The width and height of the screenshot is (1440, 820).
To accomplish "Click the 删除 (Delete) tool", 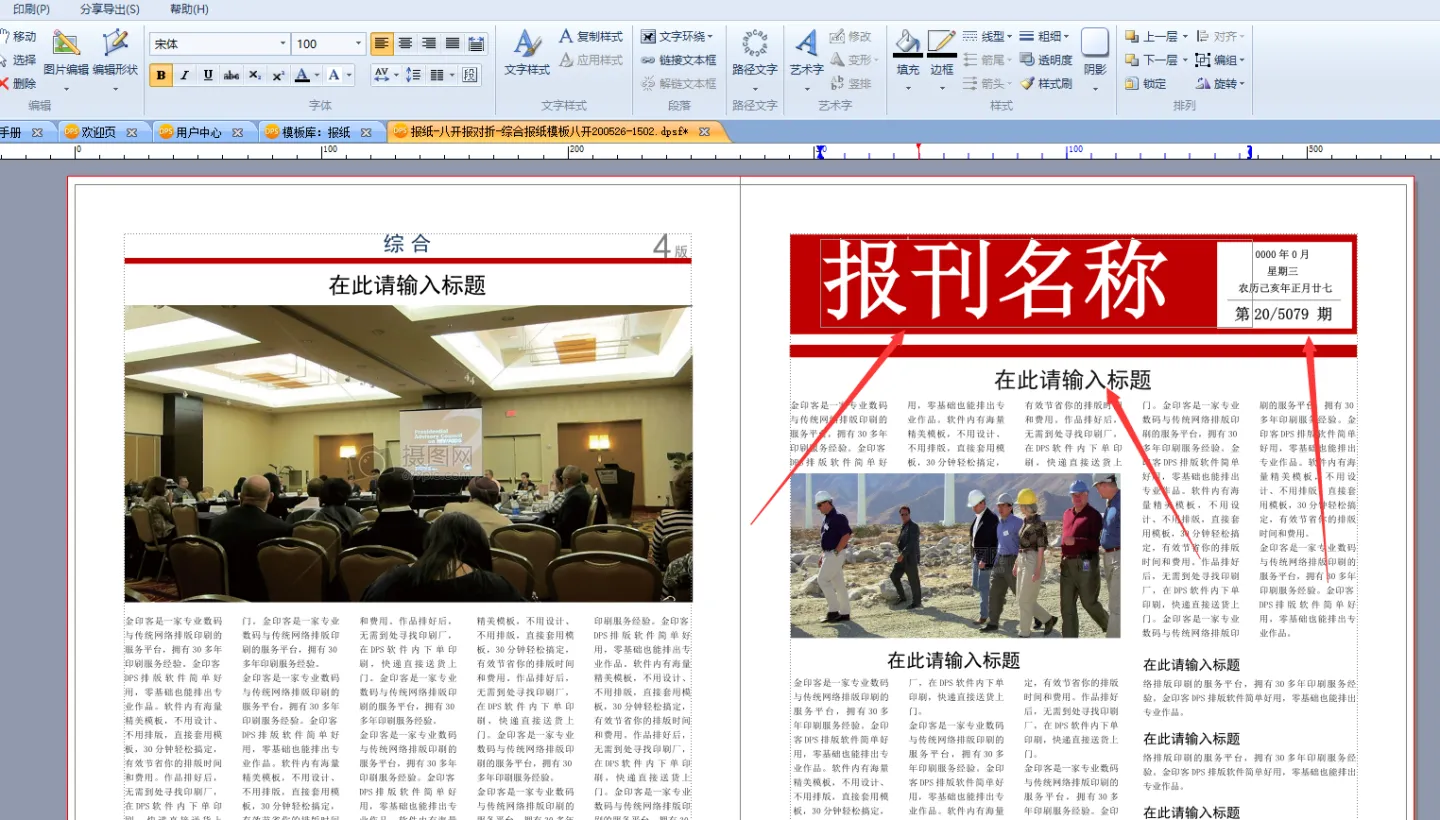I will pos(17,84).
